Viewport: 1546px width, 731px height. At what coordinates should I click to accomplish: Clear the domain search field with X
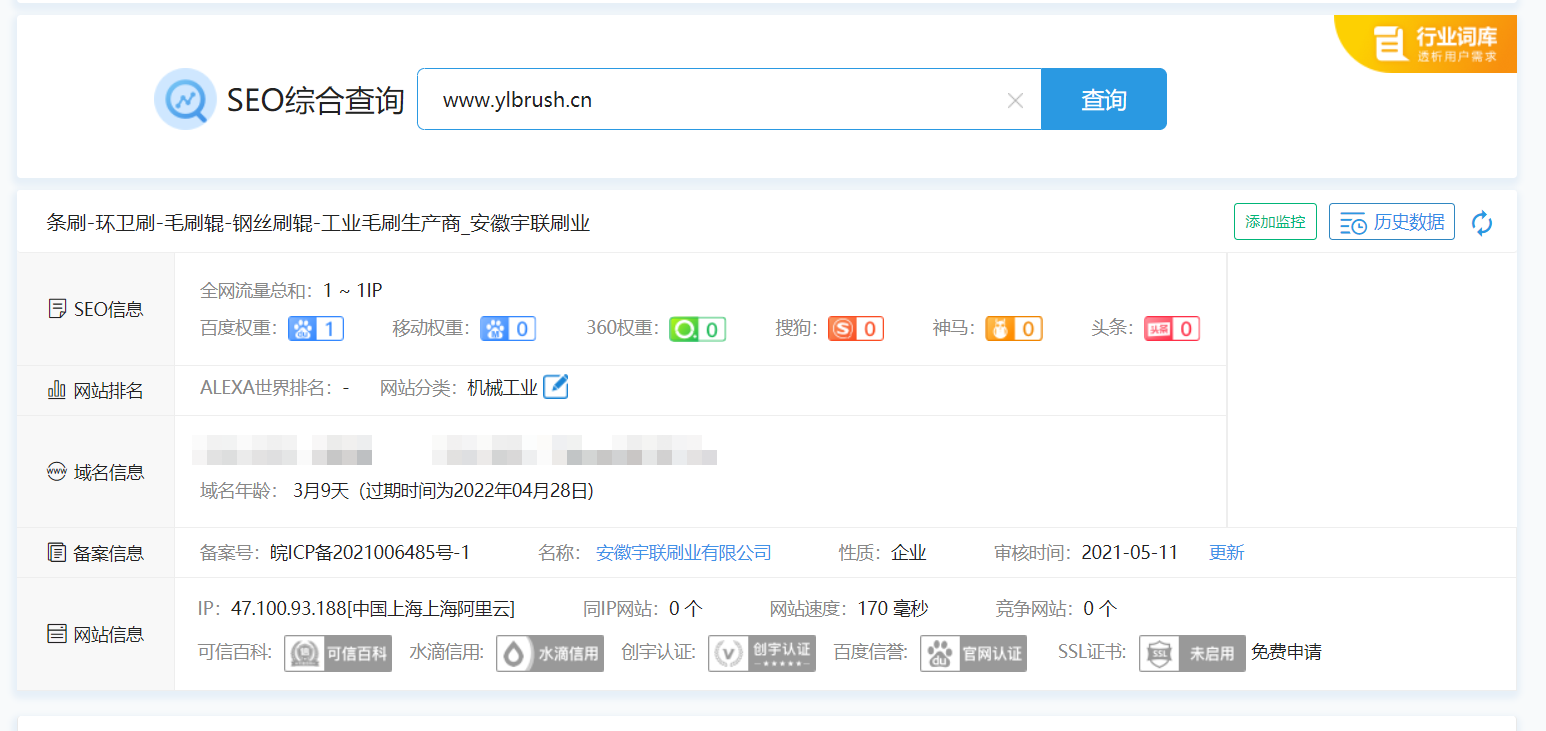pos(1015,100)
